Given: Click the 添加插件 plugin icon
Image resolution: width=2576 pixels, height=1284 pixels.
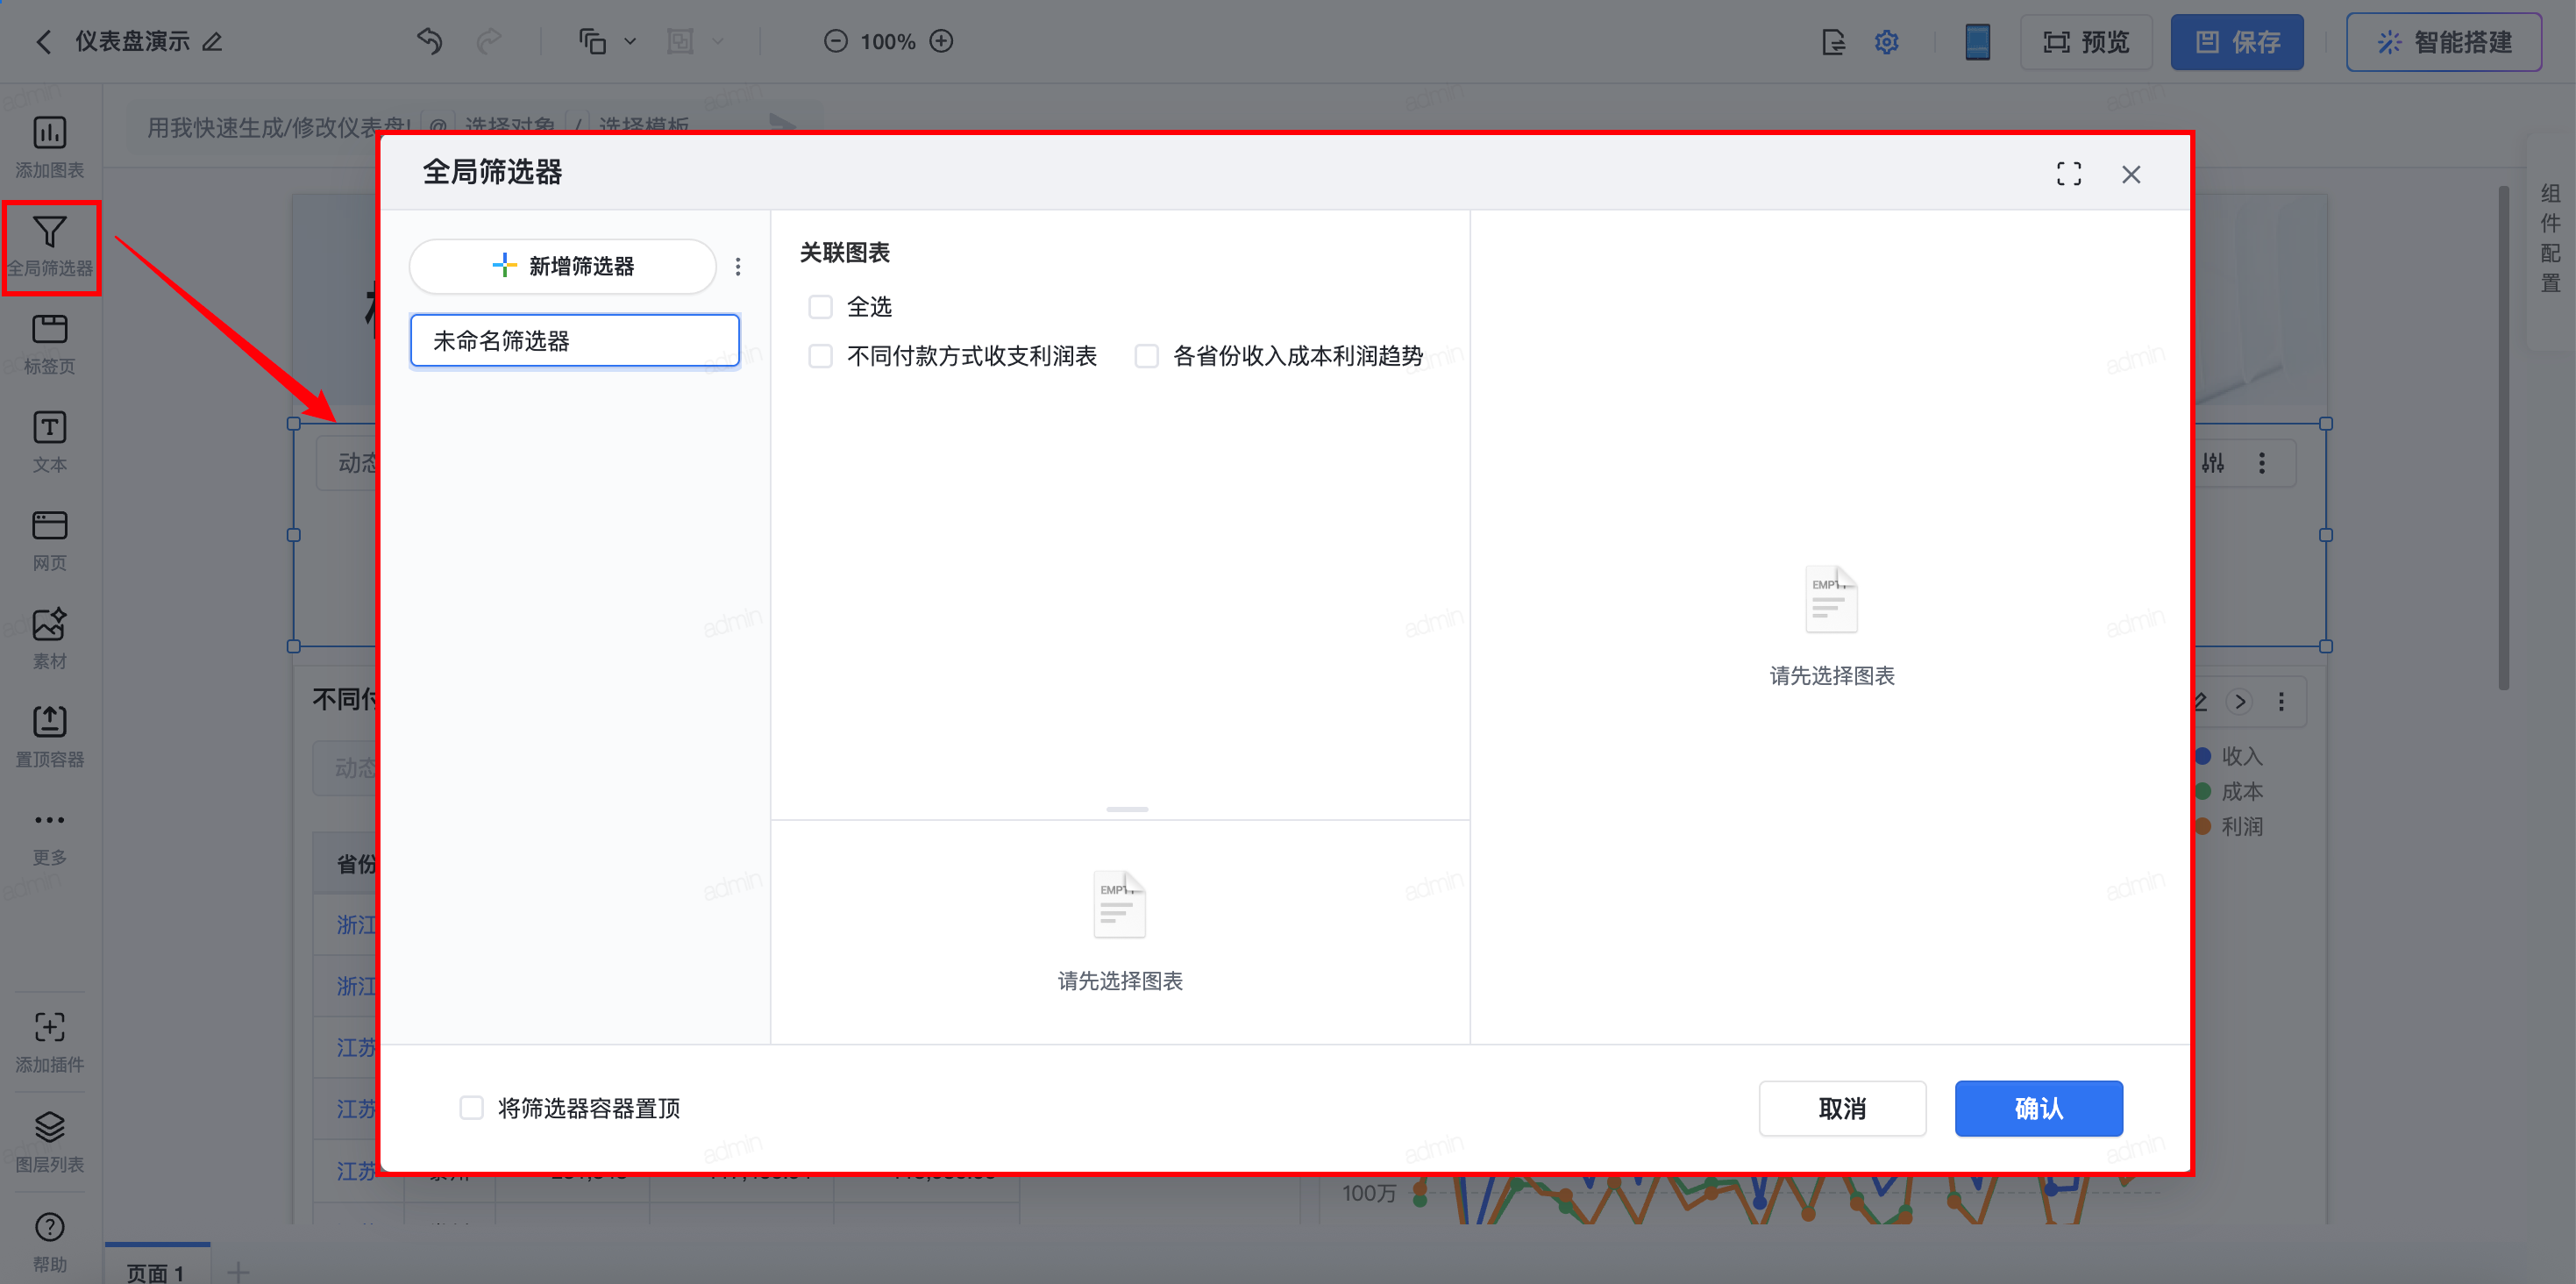Looking at the screenshot, I should tap(49, 1041).
